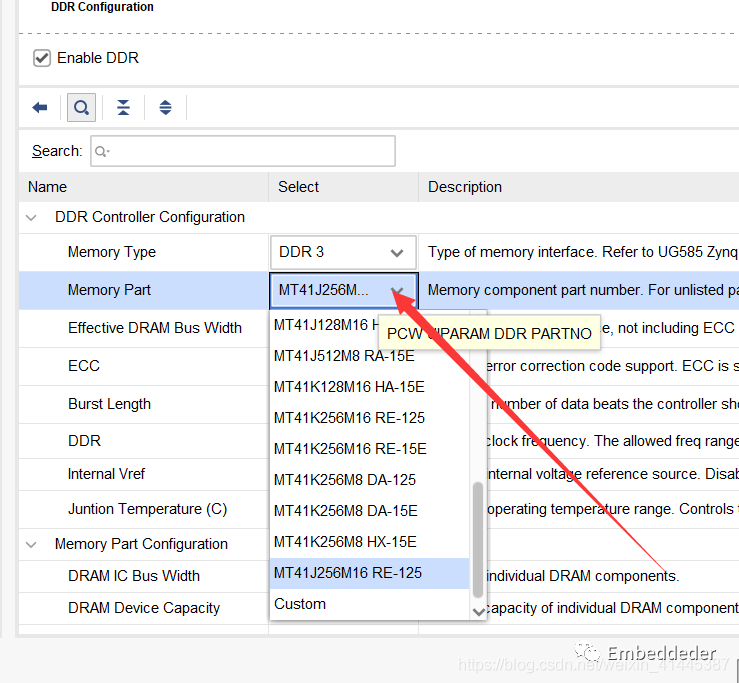The image size is (739, 683).
Task: Click the collapse all toolbar icon
Action: [x=123, y=108]
